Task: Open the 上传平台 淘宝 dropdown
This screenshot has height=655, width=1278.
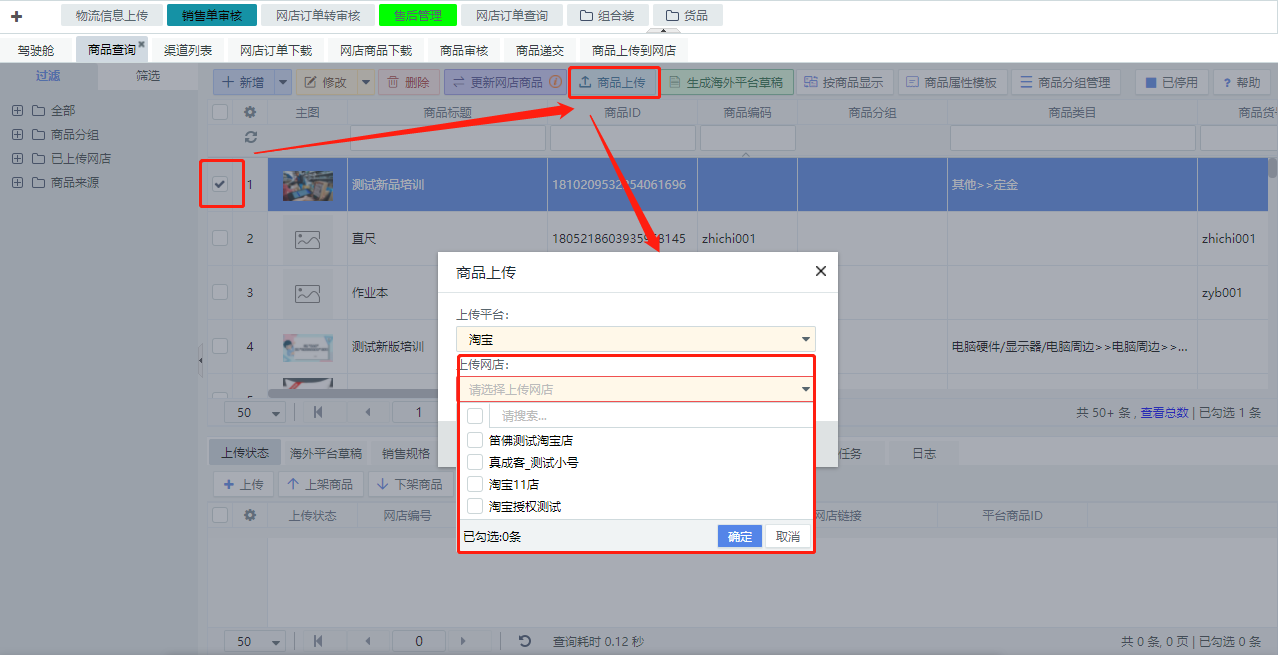Action: pos(635,340)
